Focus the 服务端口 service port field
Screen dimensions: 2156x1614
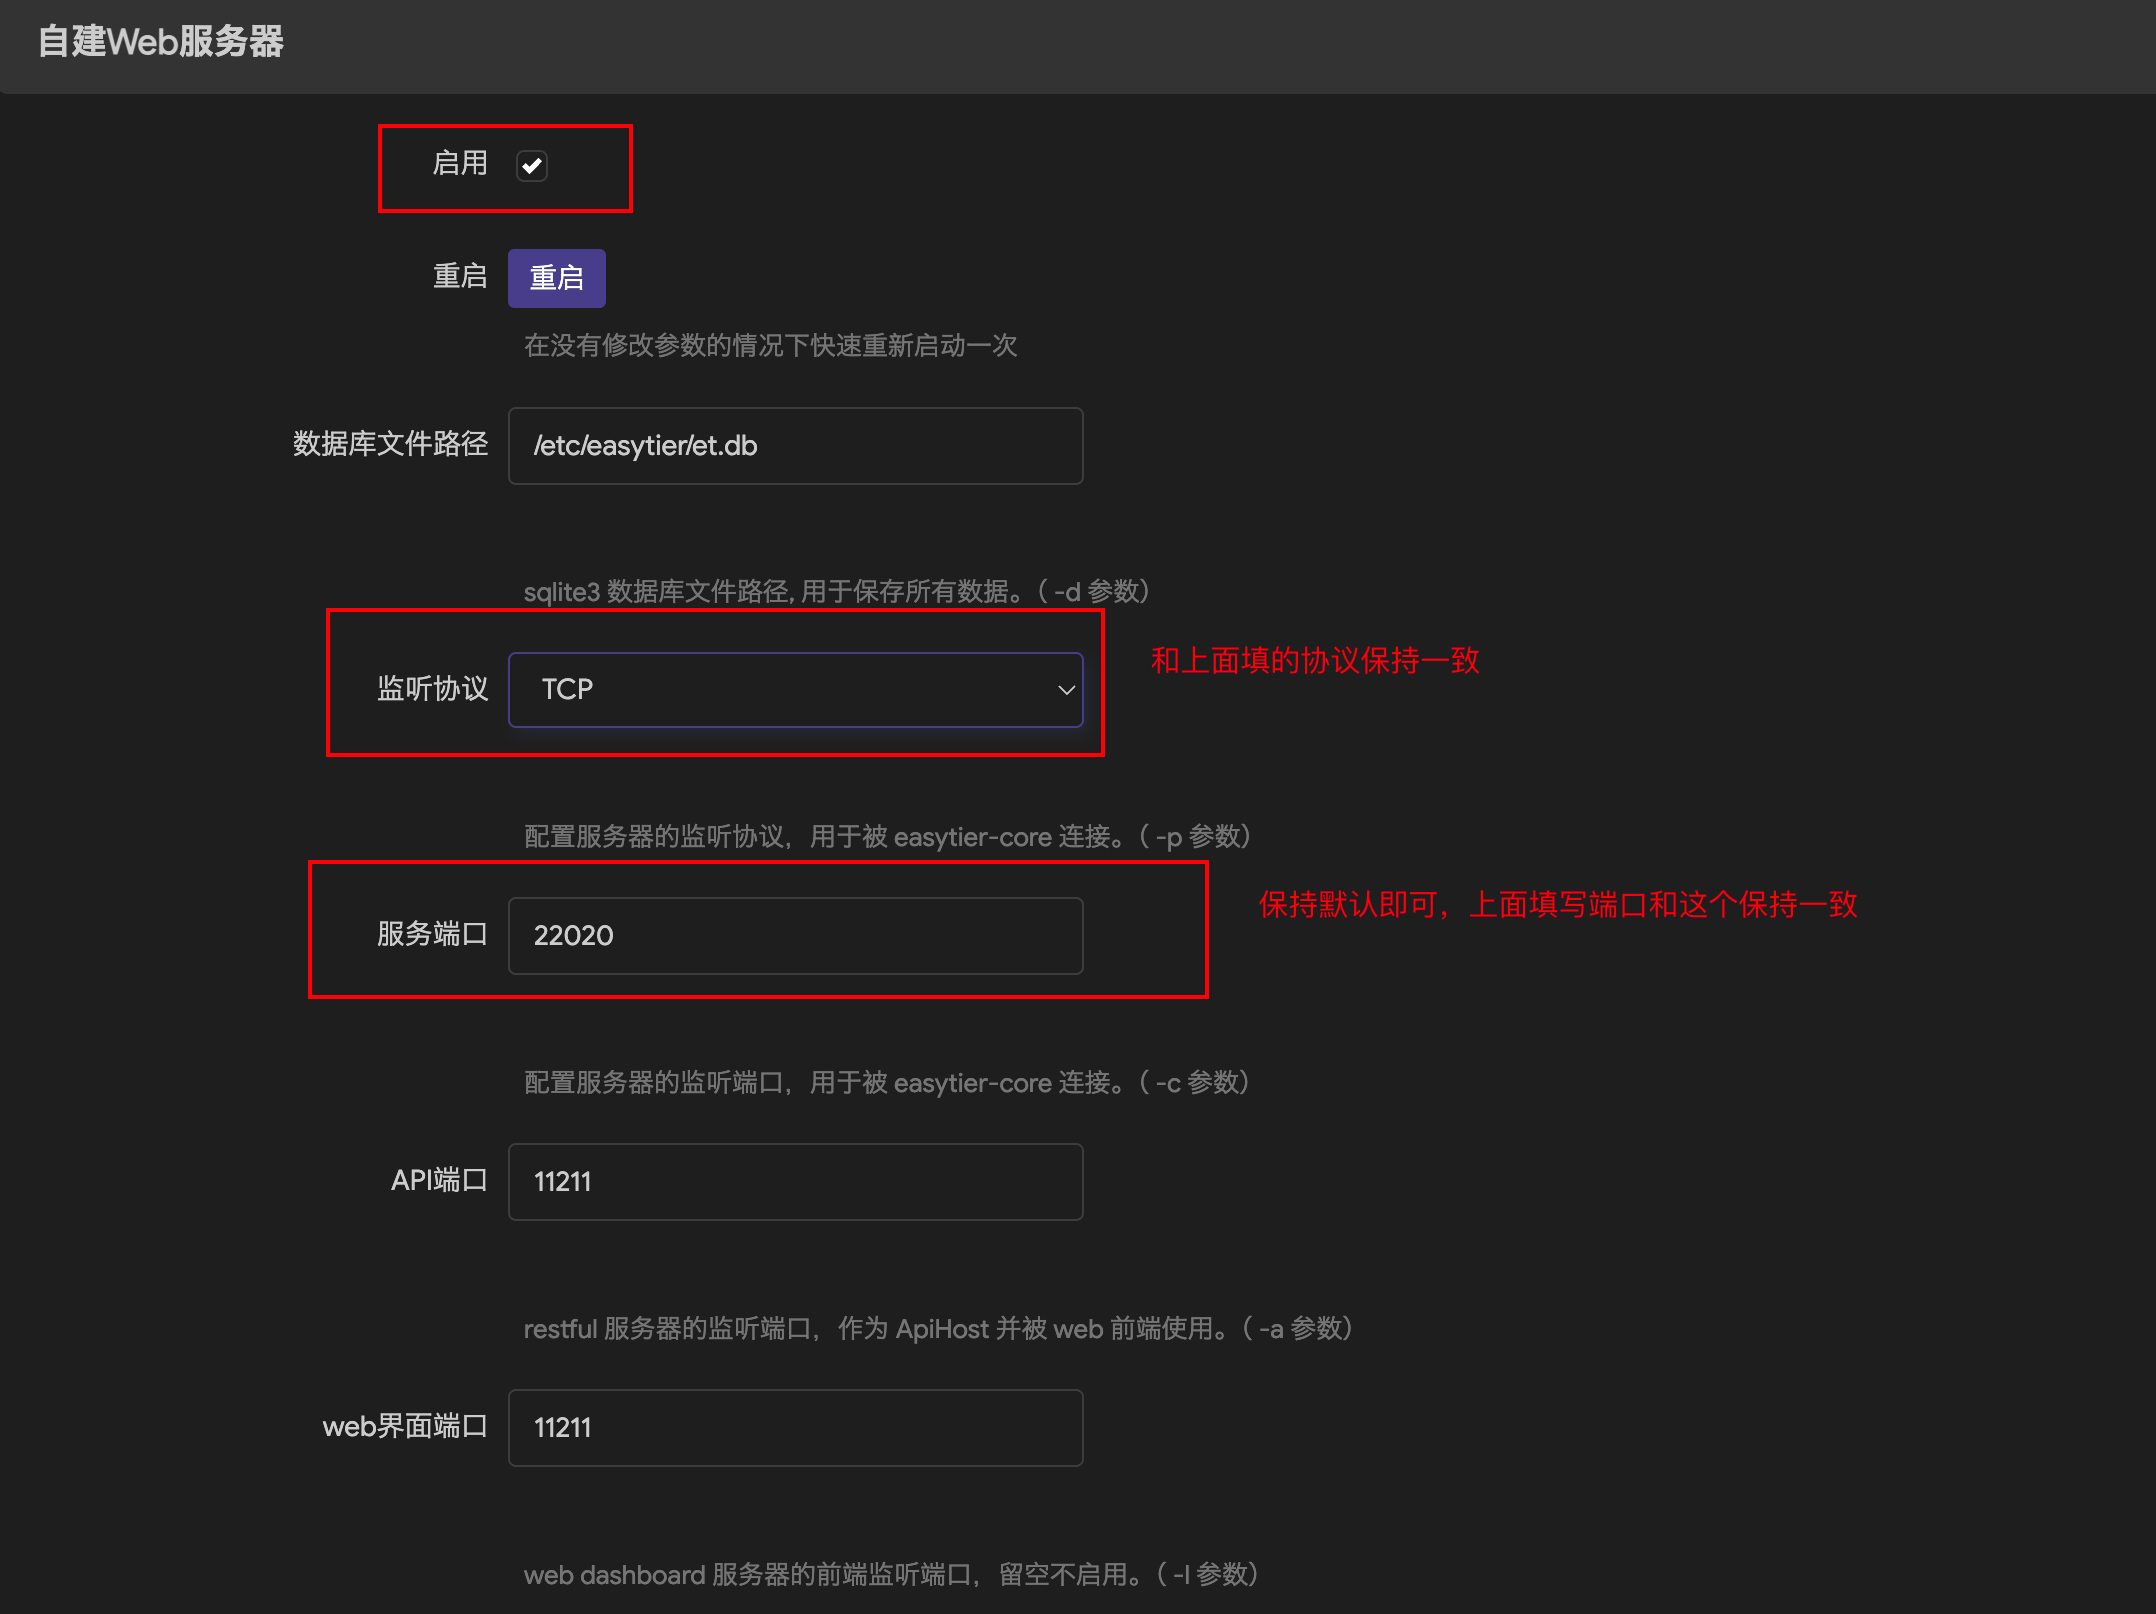point(795,935)
